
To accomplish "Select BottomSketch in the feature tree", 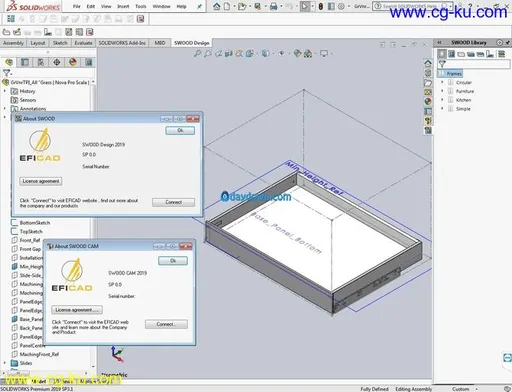I will (x=35, y=223).
